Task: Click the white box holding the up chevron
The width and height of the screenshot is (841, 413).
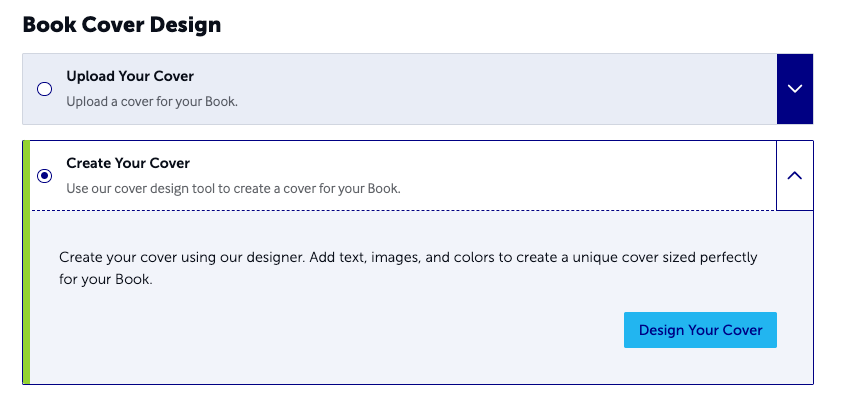Action: (795, 175)
